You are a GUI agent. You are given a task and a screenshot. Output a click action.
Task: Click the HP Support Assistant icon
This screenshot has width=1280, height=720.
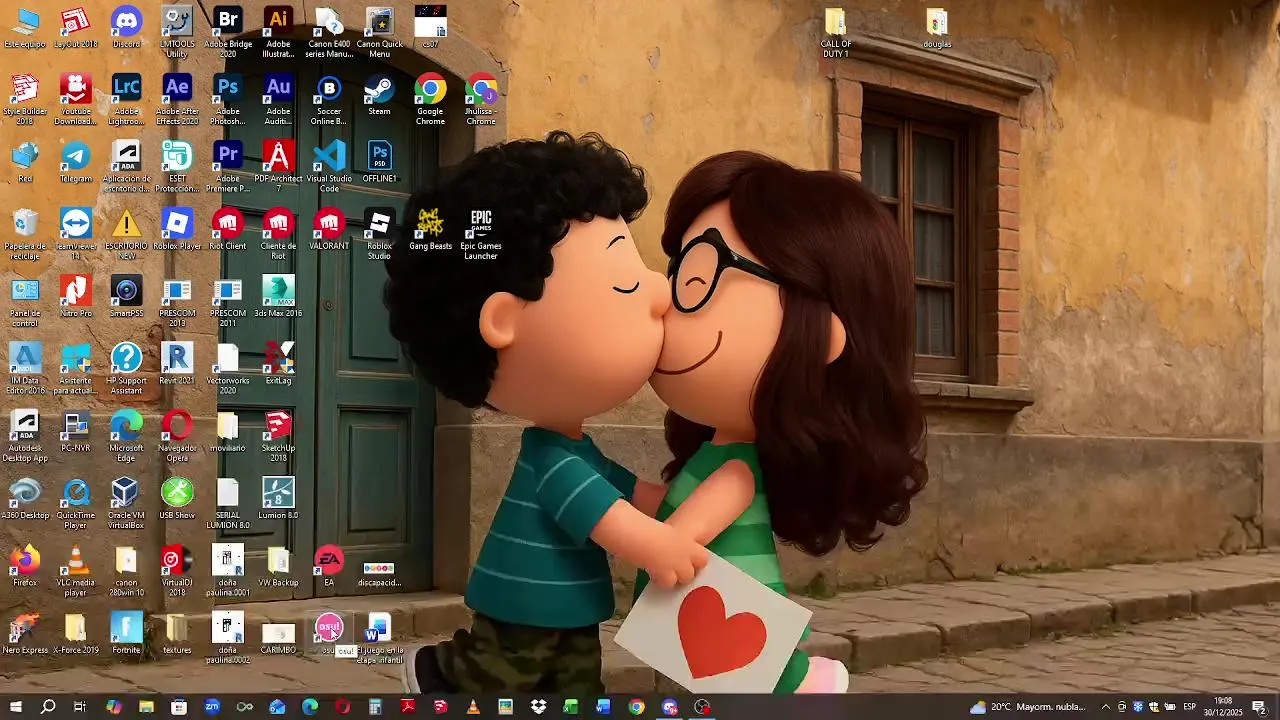126,369
